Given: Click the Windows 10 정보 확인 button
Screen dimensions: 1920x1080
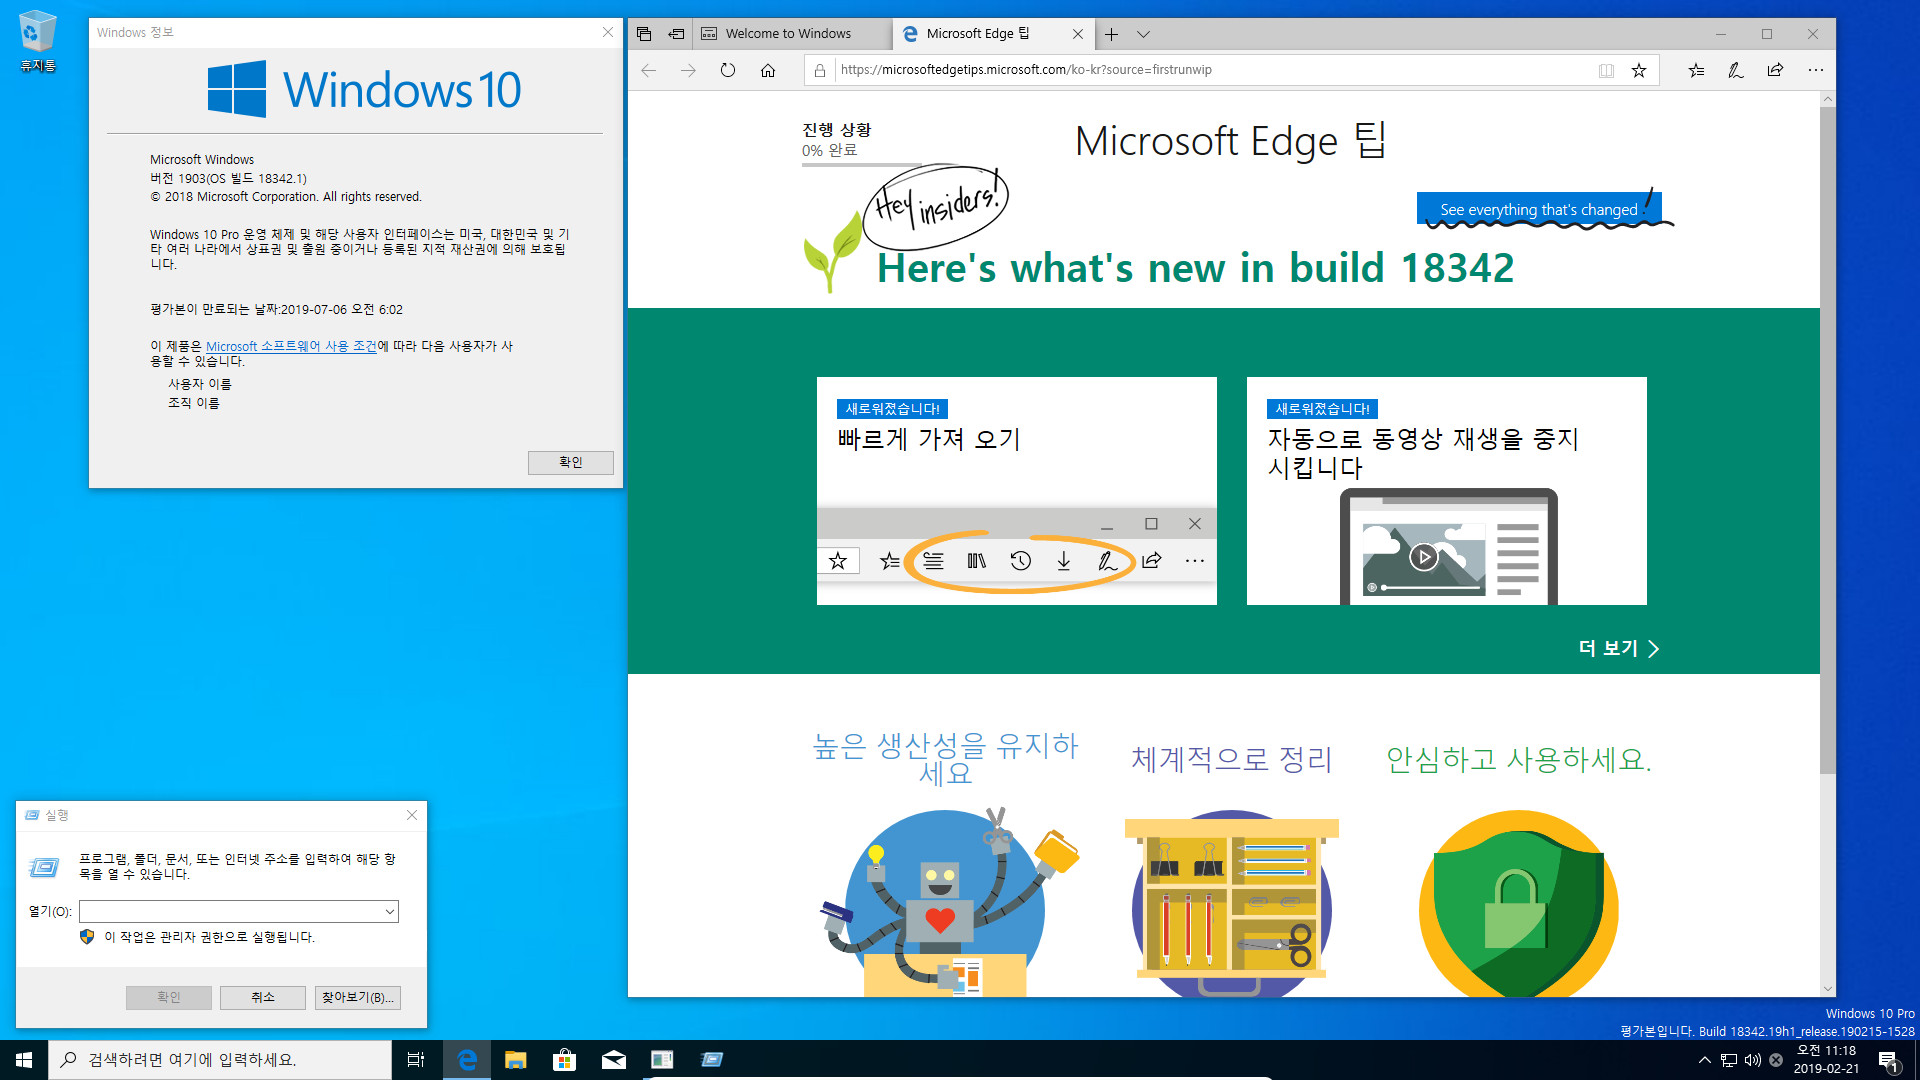Looking at the screenshot, I should [x=570, y=462].
